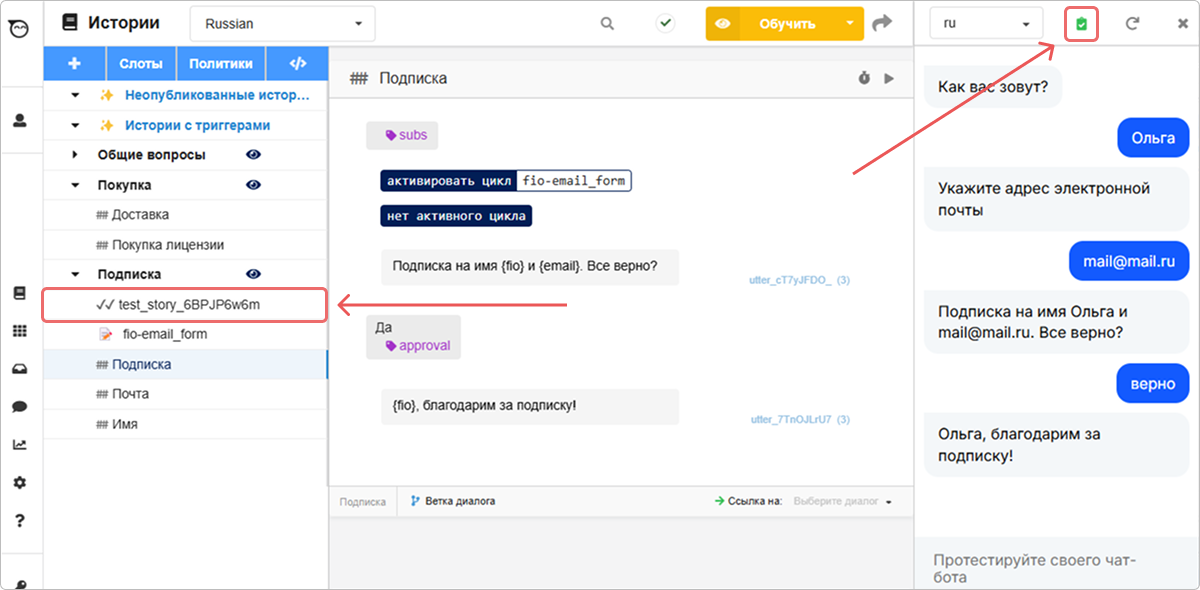Restart the chat with the refresh icon

pos(1133,22)
